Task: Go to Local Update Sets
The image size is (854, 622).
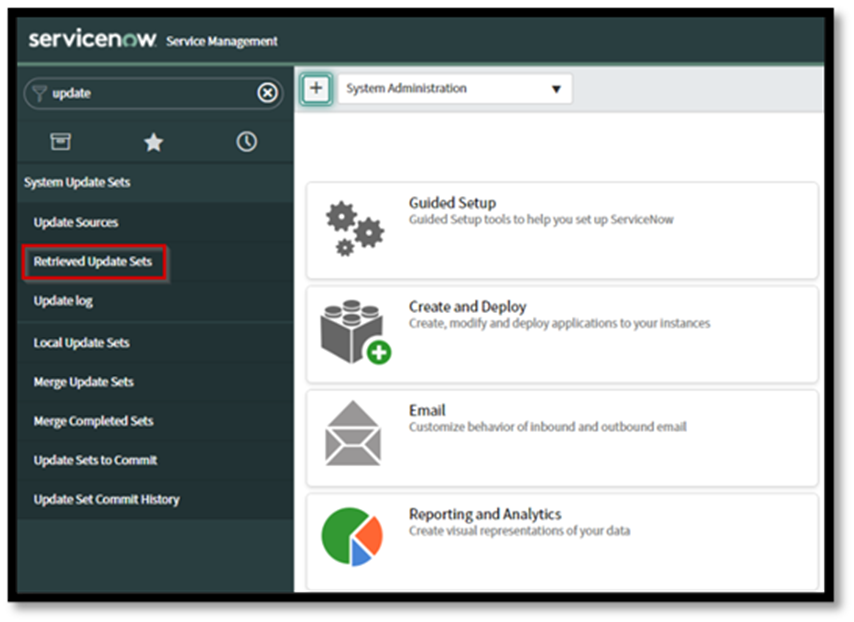Action: tap(81, 343)
